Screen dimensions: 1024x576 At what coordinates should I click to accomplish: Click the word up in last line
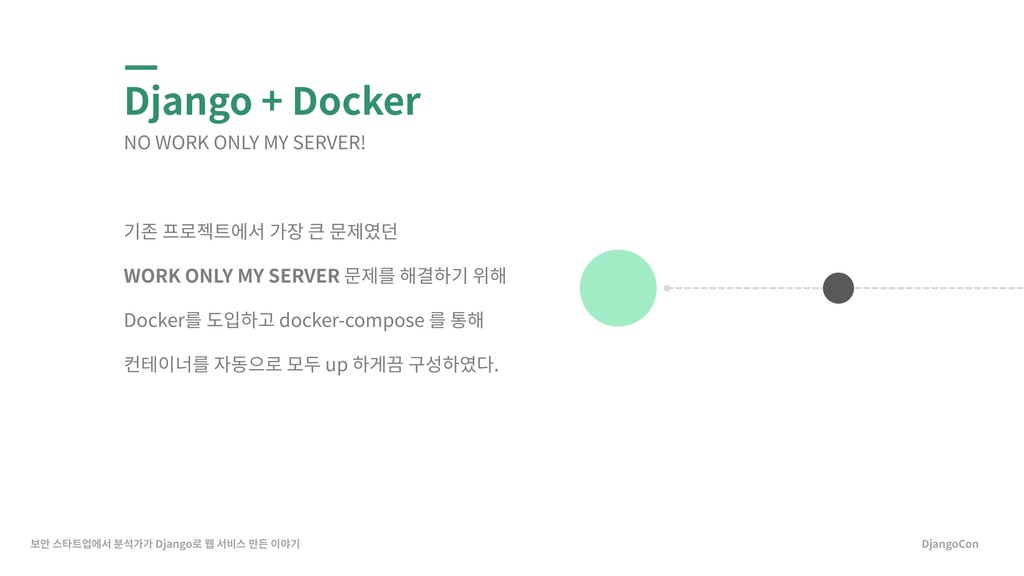coord(336,366)
